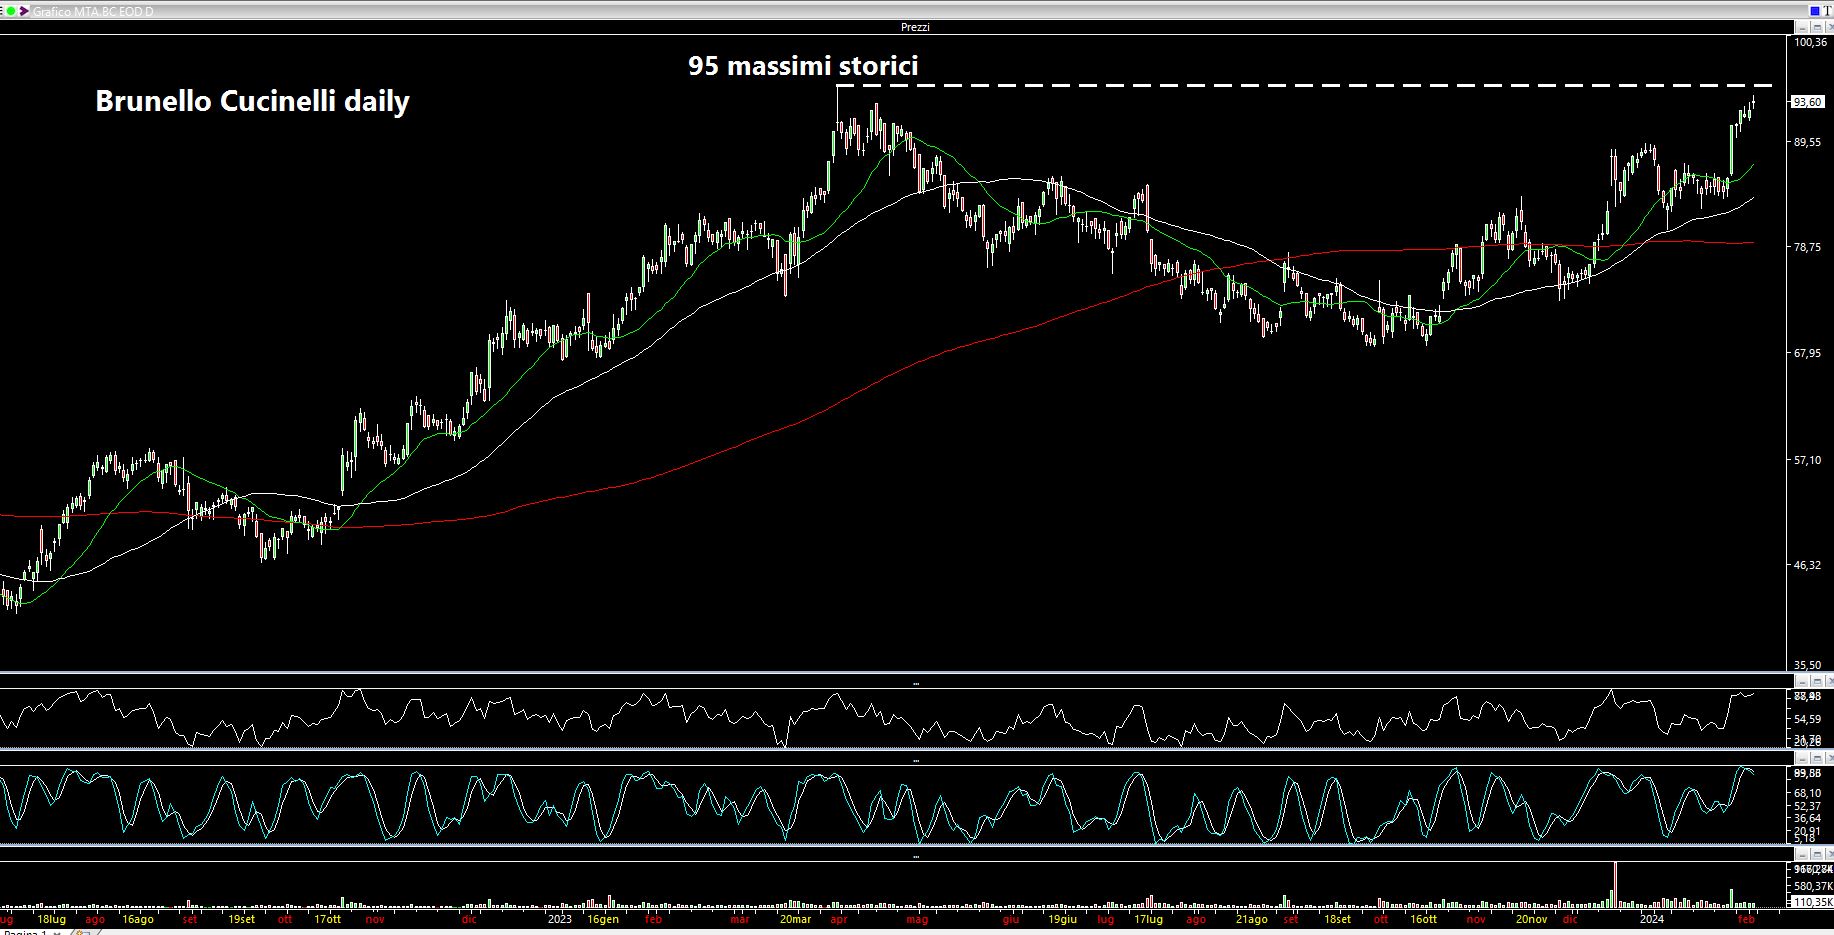The width and height of the screenshot is (1834, 935).
Task: Close the RSI indicator pane
Action: [x=1830, y=681]
